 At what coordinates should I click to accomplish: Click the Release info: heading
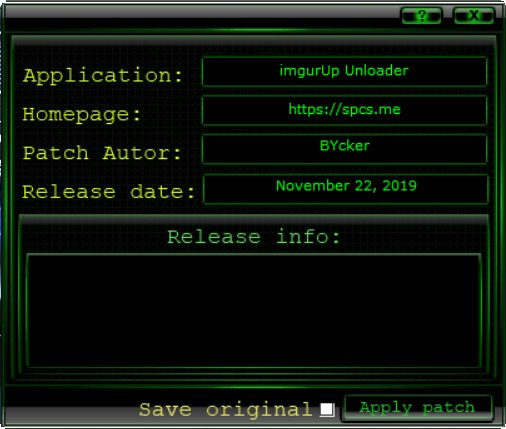[254, 237]
